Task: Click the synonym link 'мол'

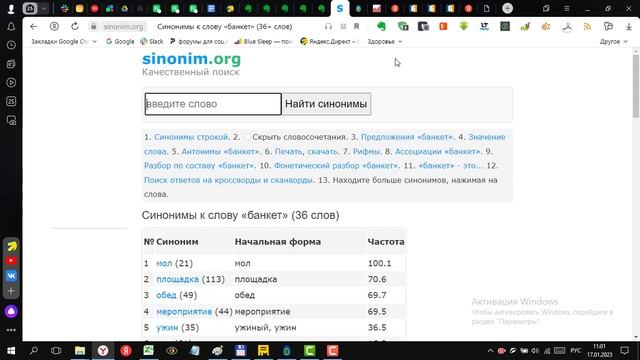Action: tap(164, 264)
